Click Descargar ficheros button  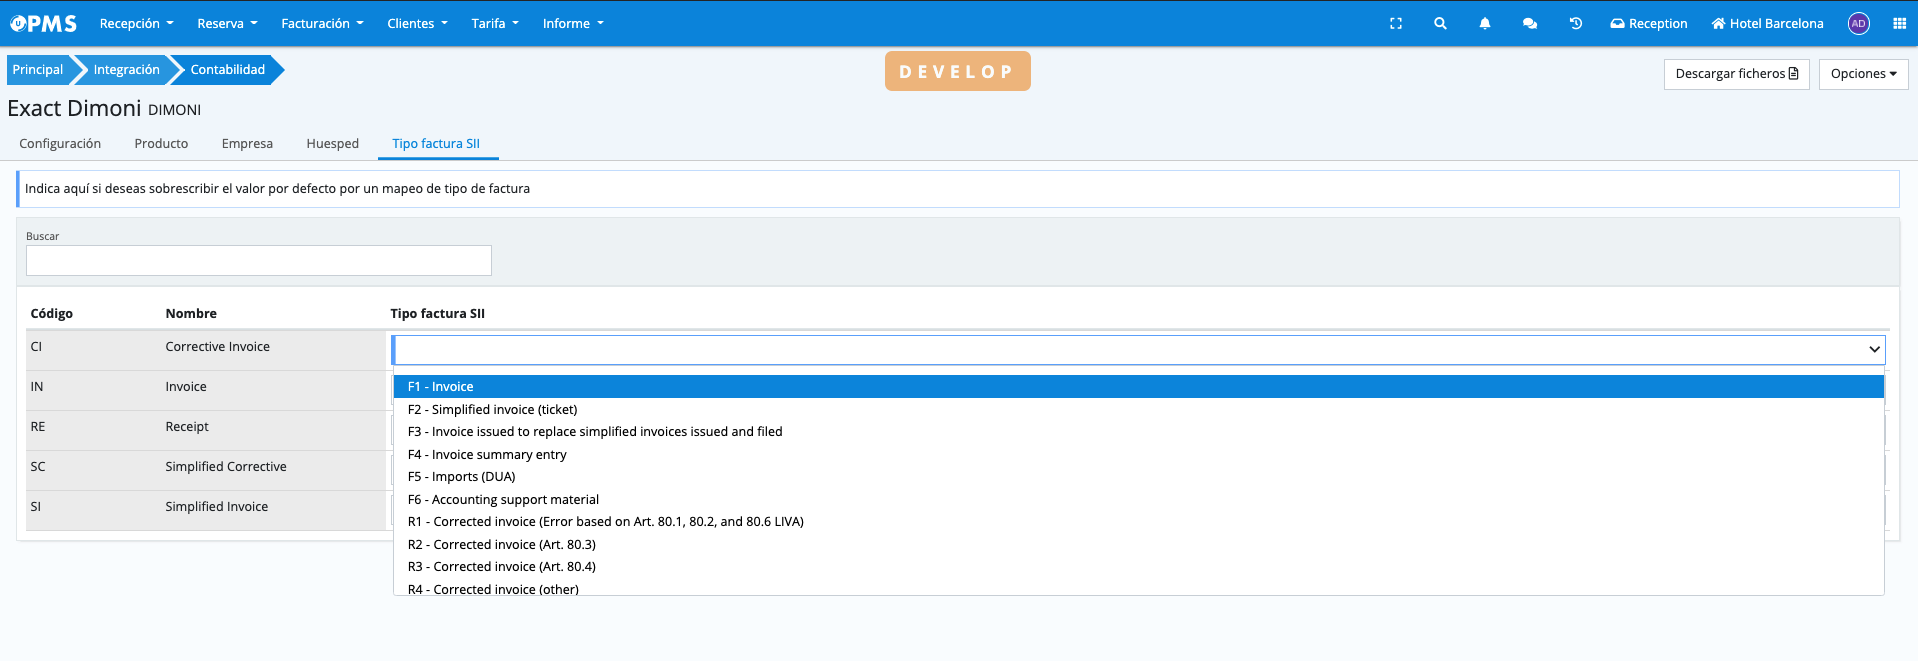coord(1736,74)
